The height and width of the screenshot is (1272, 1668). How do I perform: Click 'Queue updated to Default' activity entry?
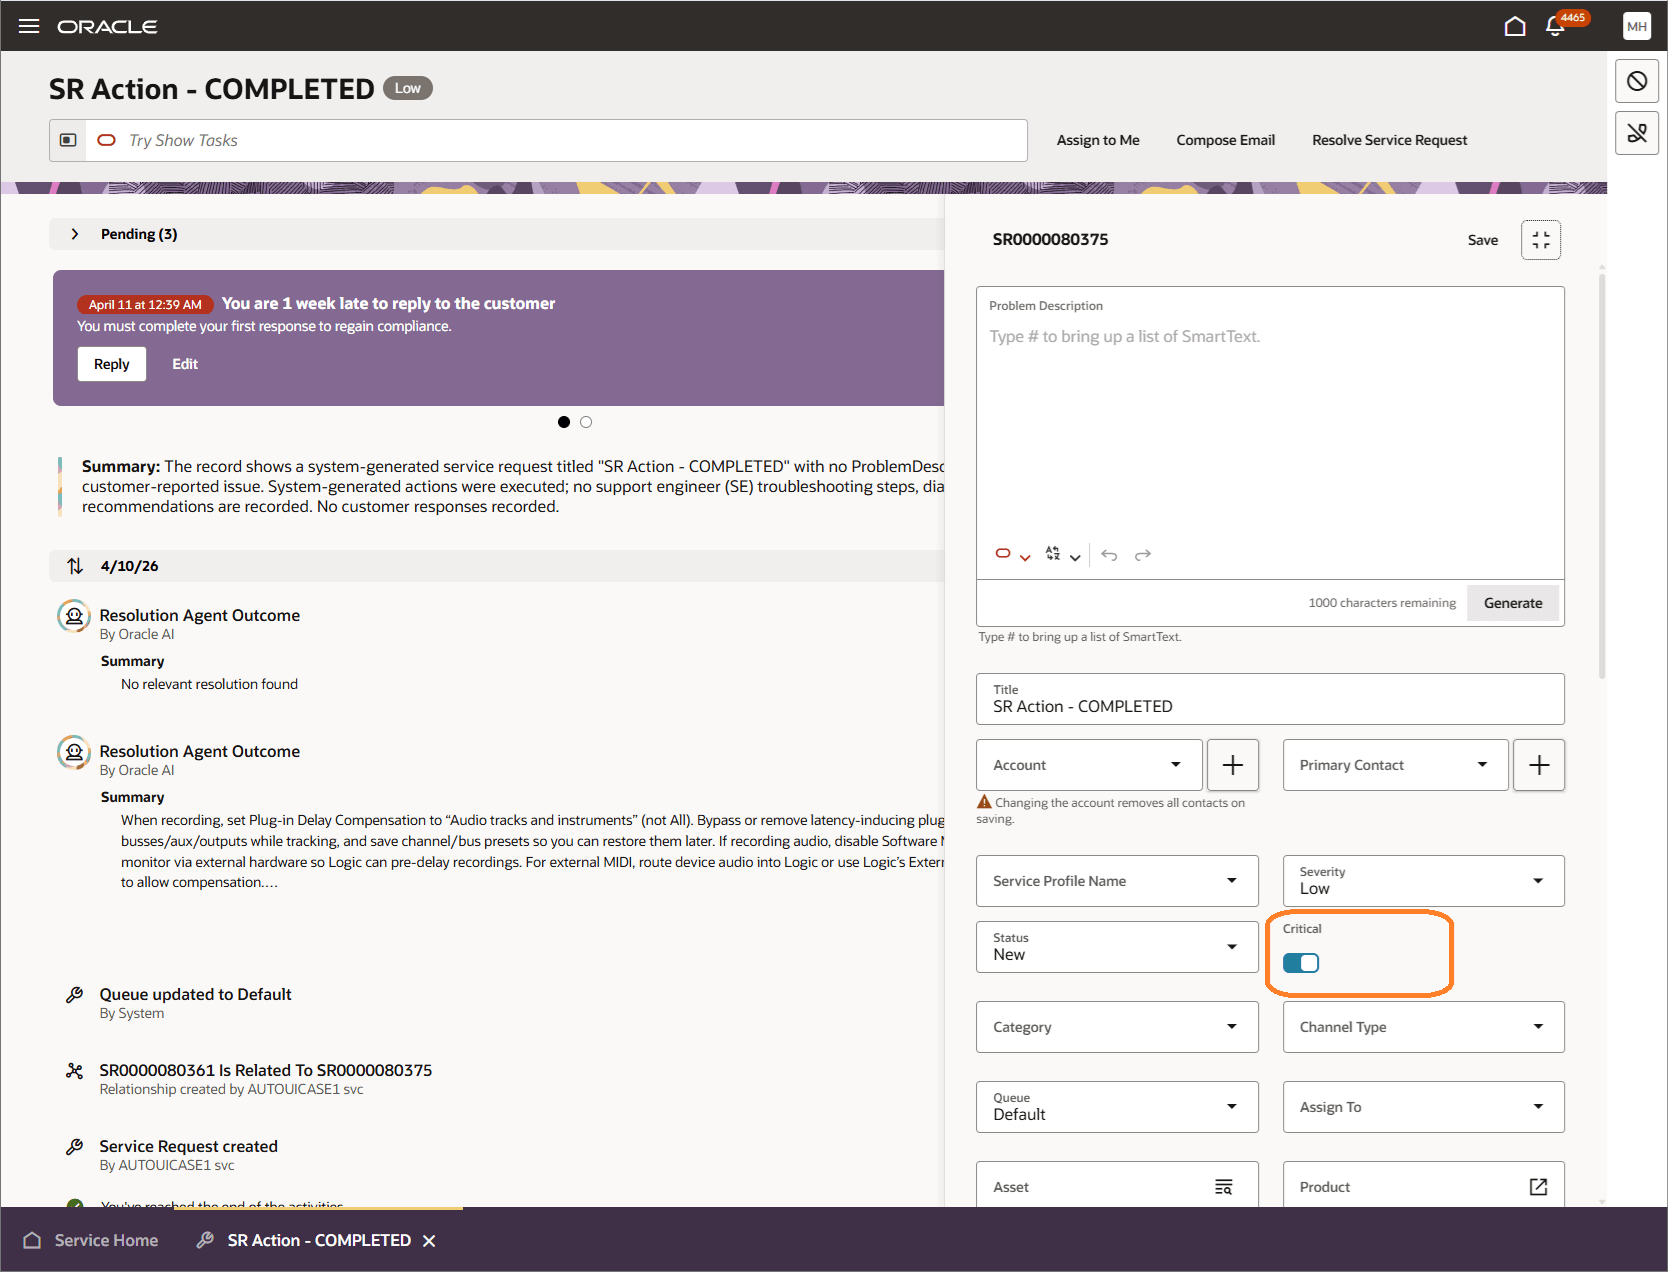(195, 994)
